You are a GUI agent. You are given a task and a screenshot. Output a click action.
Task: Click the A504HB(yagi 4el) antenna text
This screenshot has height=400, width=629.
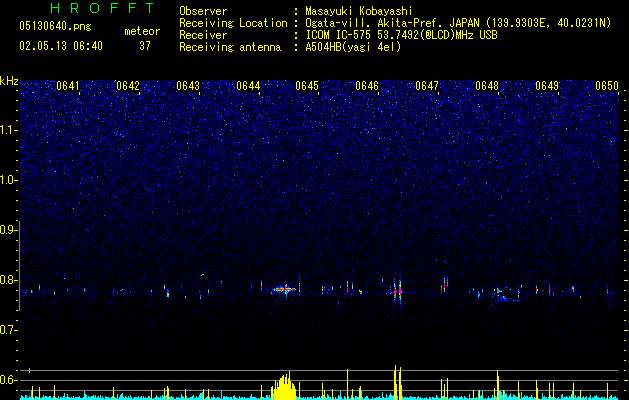point(353,47)
